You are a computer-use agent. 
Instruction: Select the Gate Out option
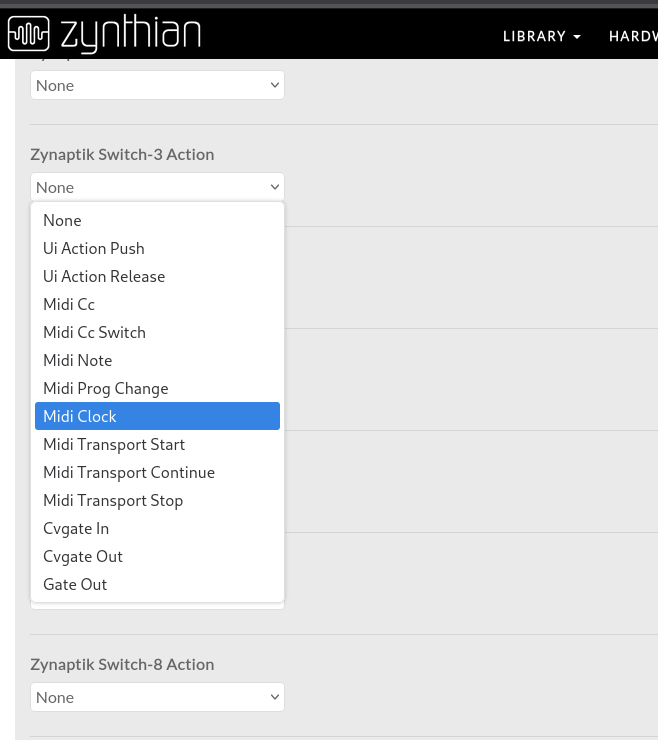pos(75,584)
